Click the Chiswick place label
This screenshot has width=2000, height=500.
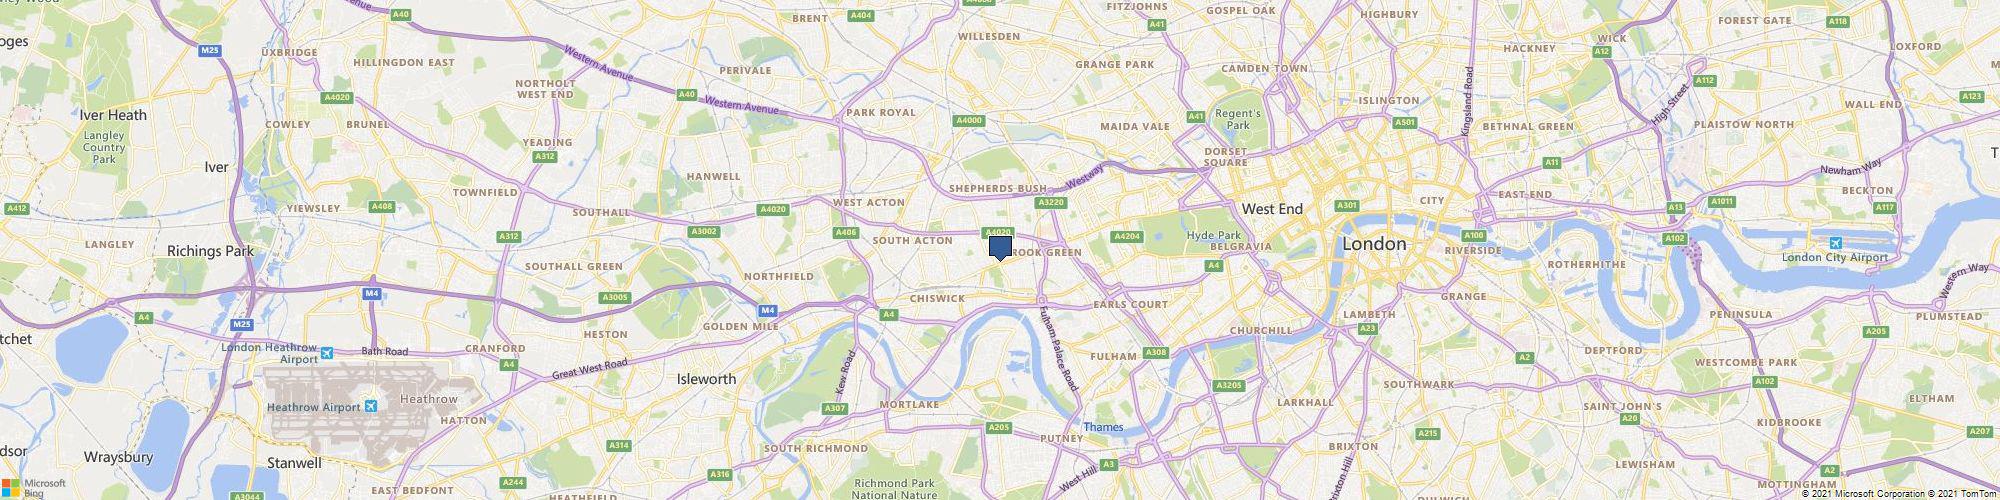coord(937,298)
